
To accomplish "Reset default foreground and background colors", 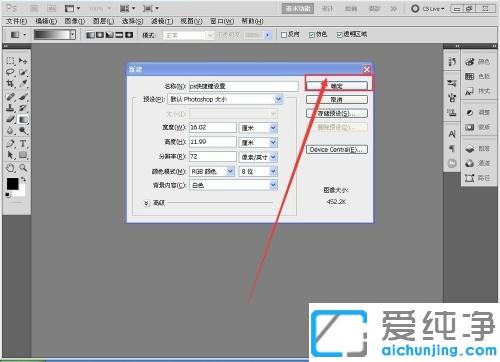I will [8, 195].
